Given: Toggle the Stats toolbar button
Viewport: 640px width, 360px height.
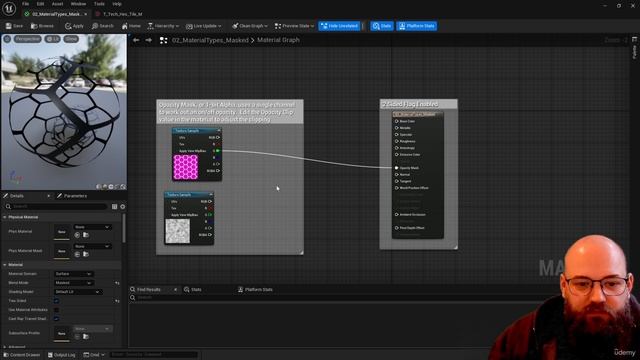Looking at the screenshot, I should click(382, 26).
